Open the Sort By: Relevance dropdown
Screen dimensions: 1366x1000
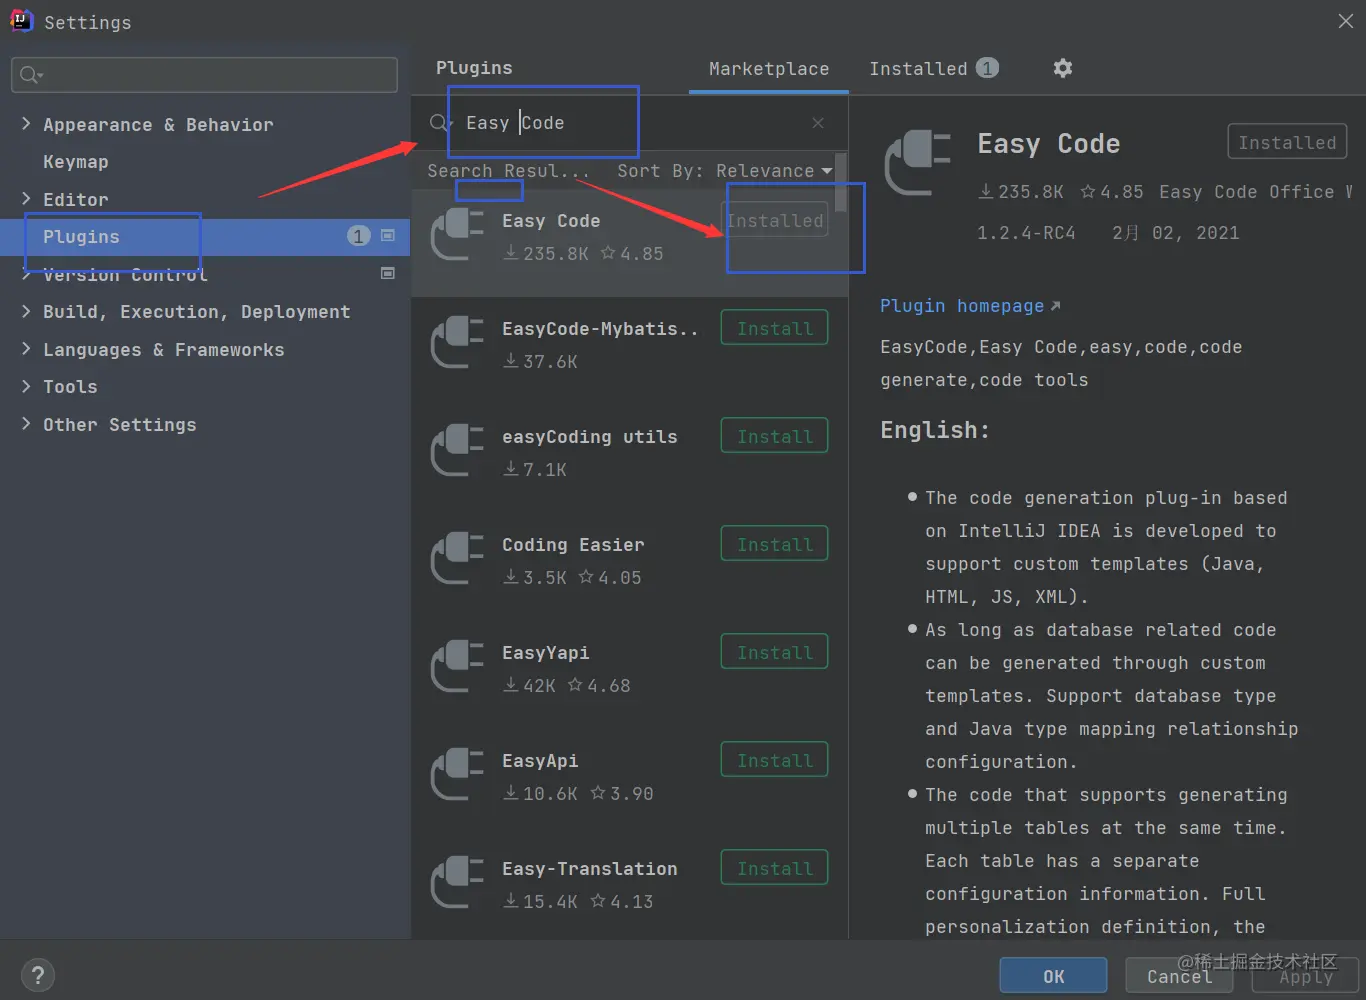[725, 171]
